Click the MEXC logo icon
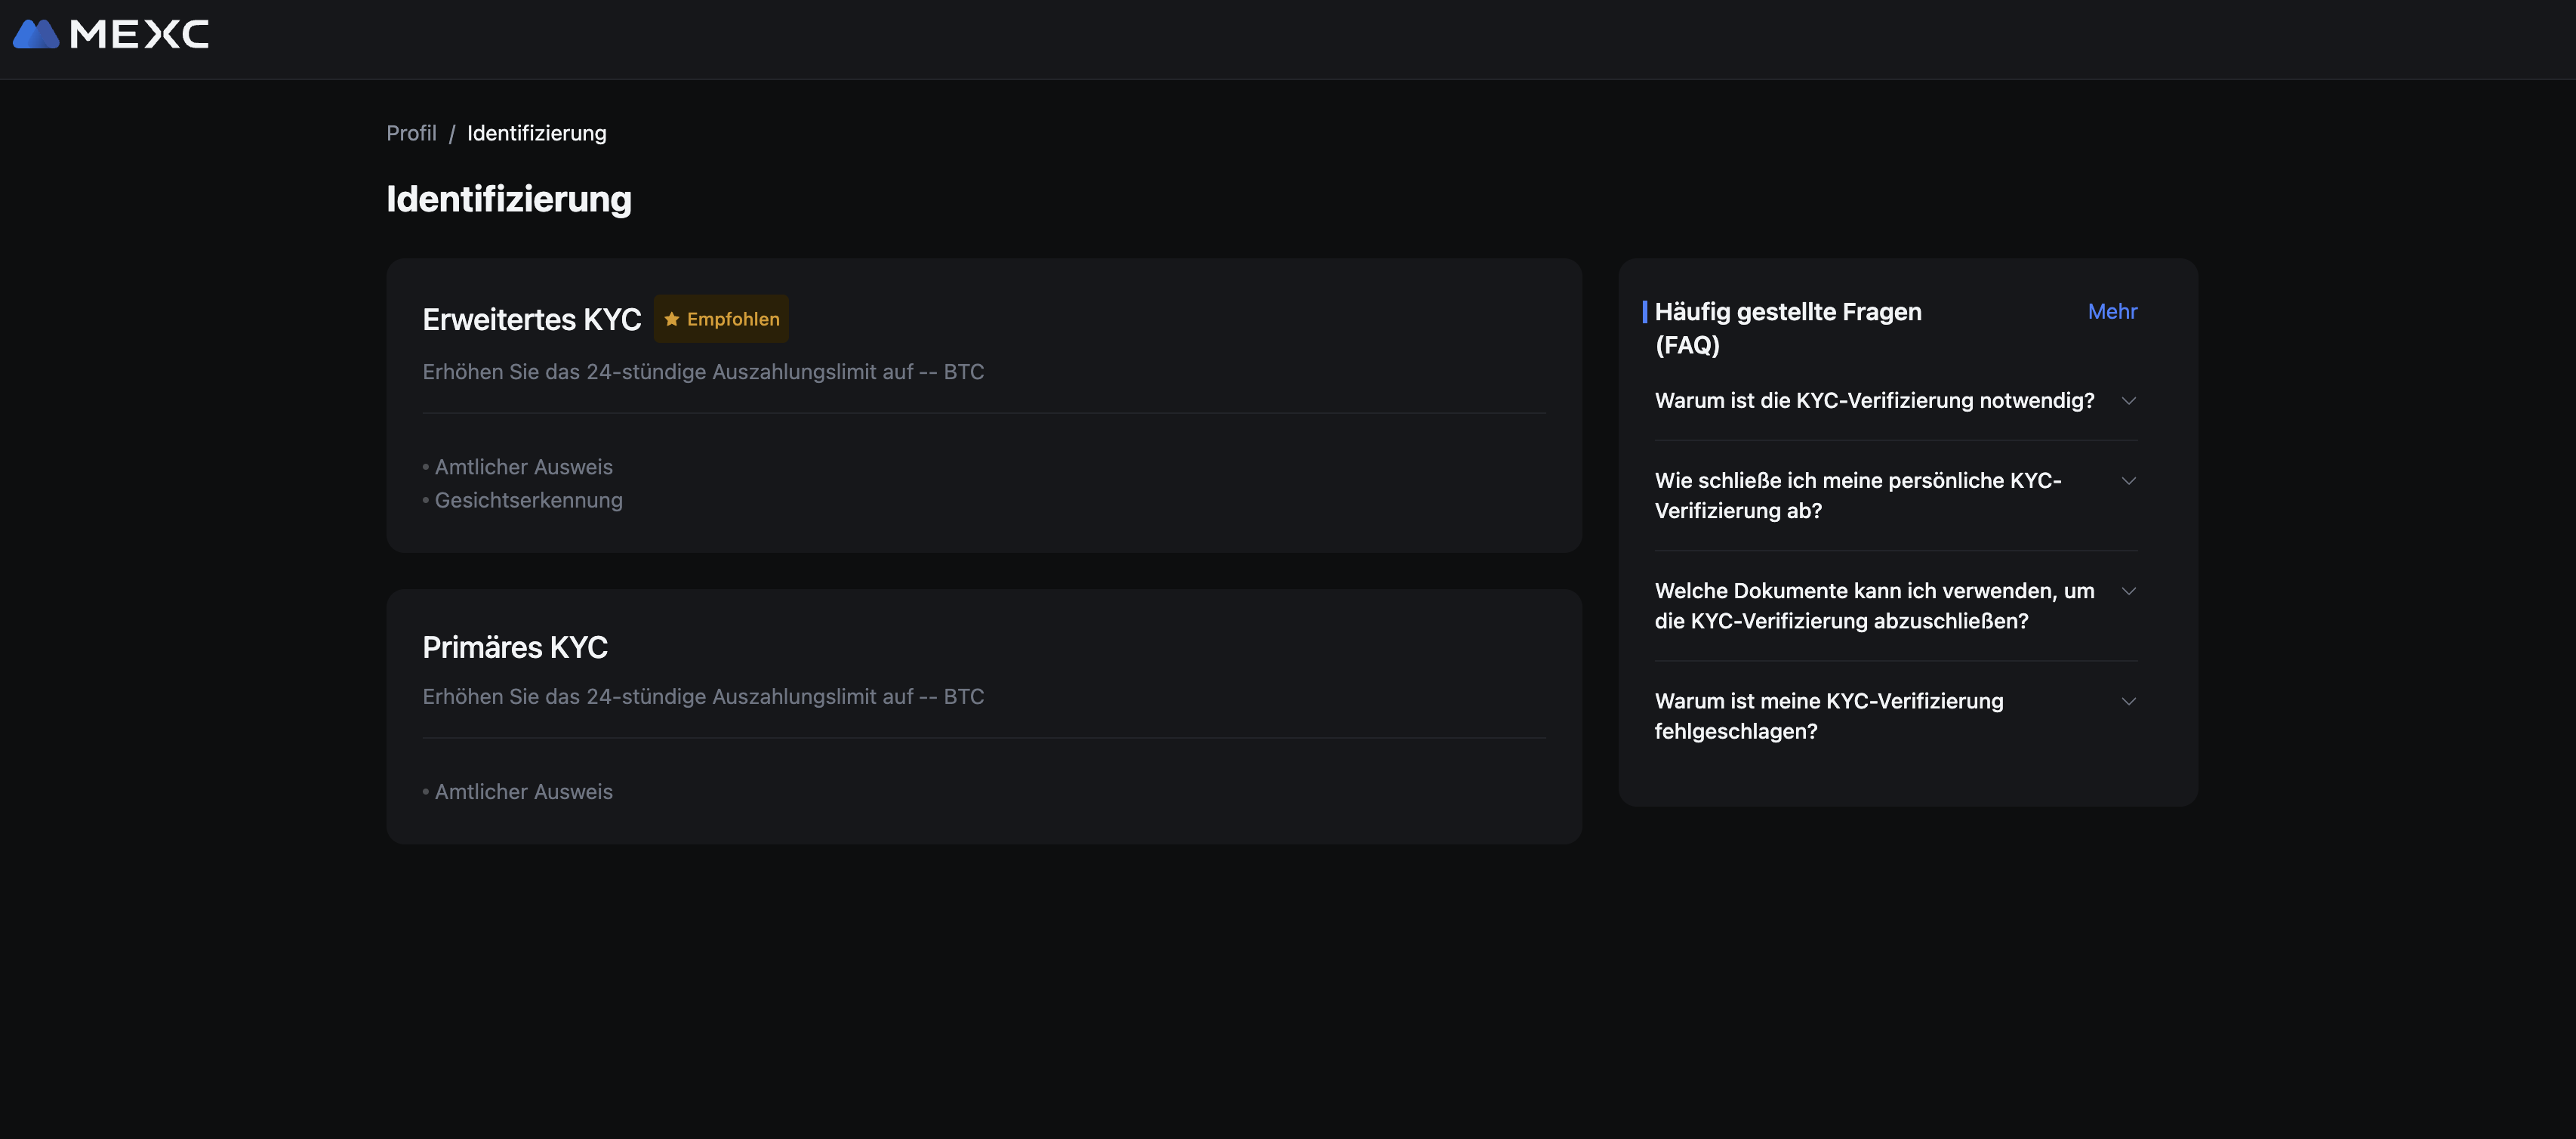This screenshot has width=2576, height=1139. click(36, 34)
